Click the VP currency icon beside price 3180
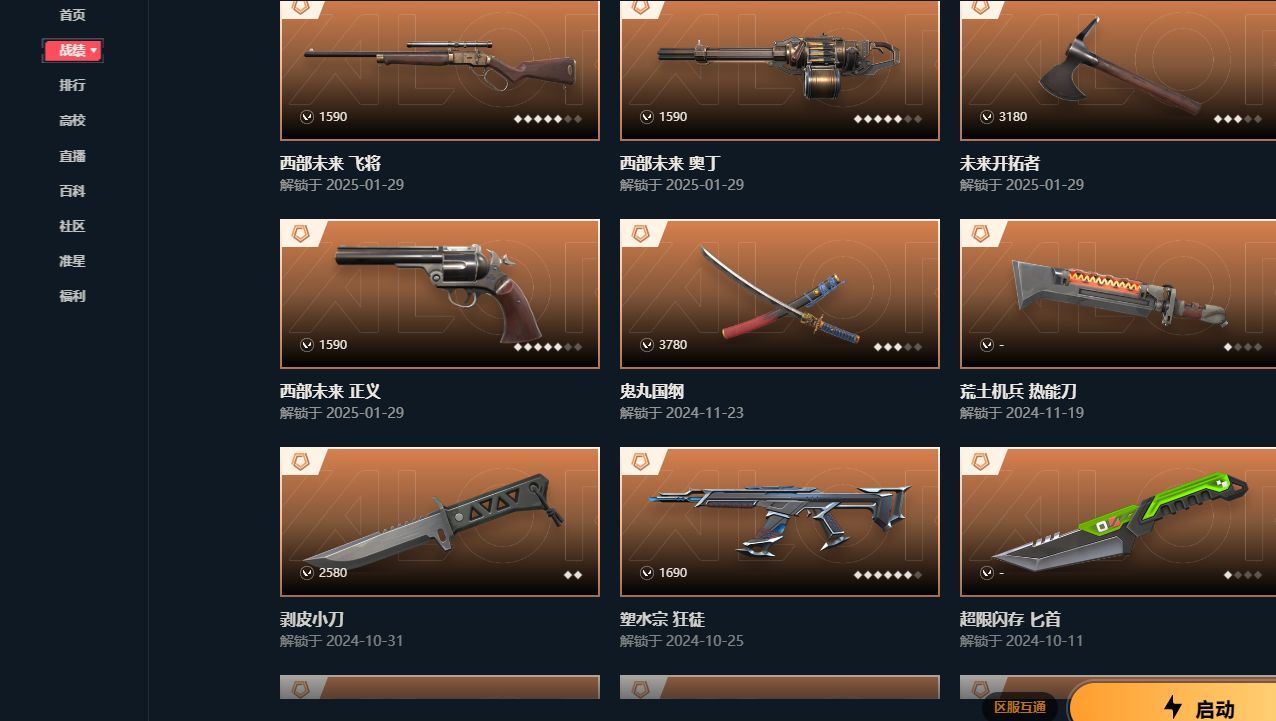 [986, 116]
